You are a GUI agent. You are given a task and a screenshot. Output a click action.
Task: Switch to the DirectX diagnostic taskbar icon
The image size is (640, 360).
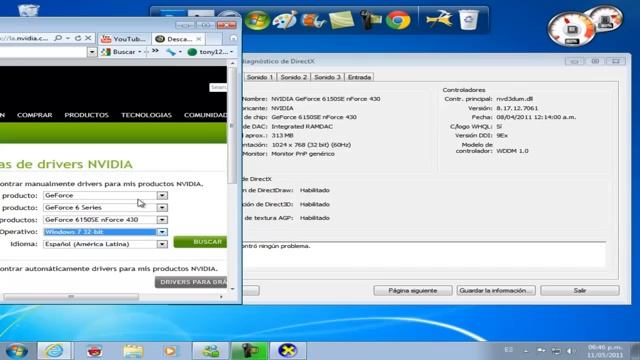[x=288, y=351]
